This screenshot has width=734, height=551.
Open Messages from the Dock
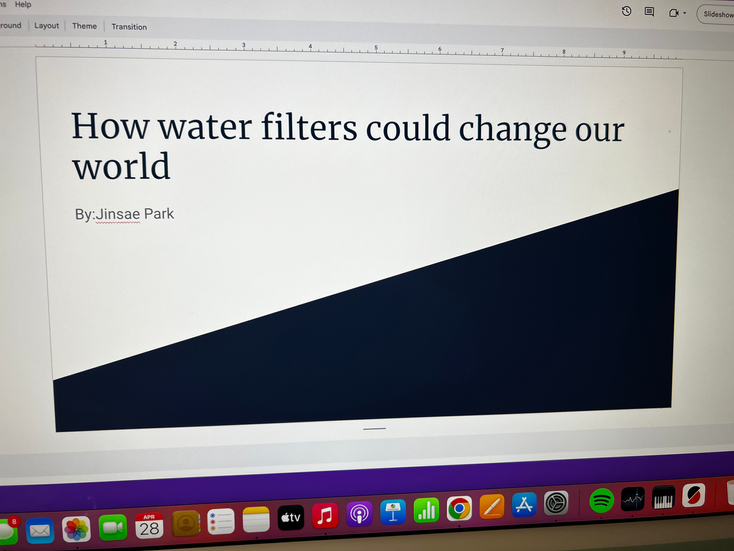pyautogui.click(x=8, y=531)
